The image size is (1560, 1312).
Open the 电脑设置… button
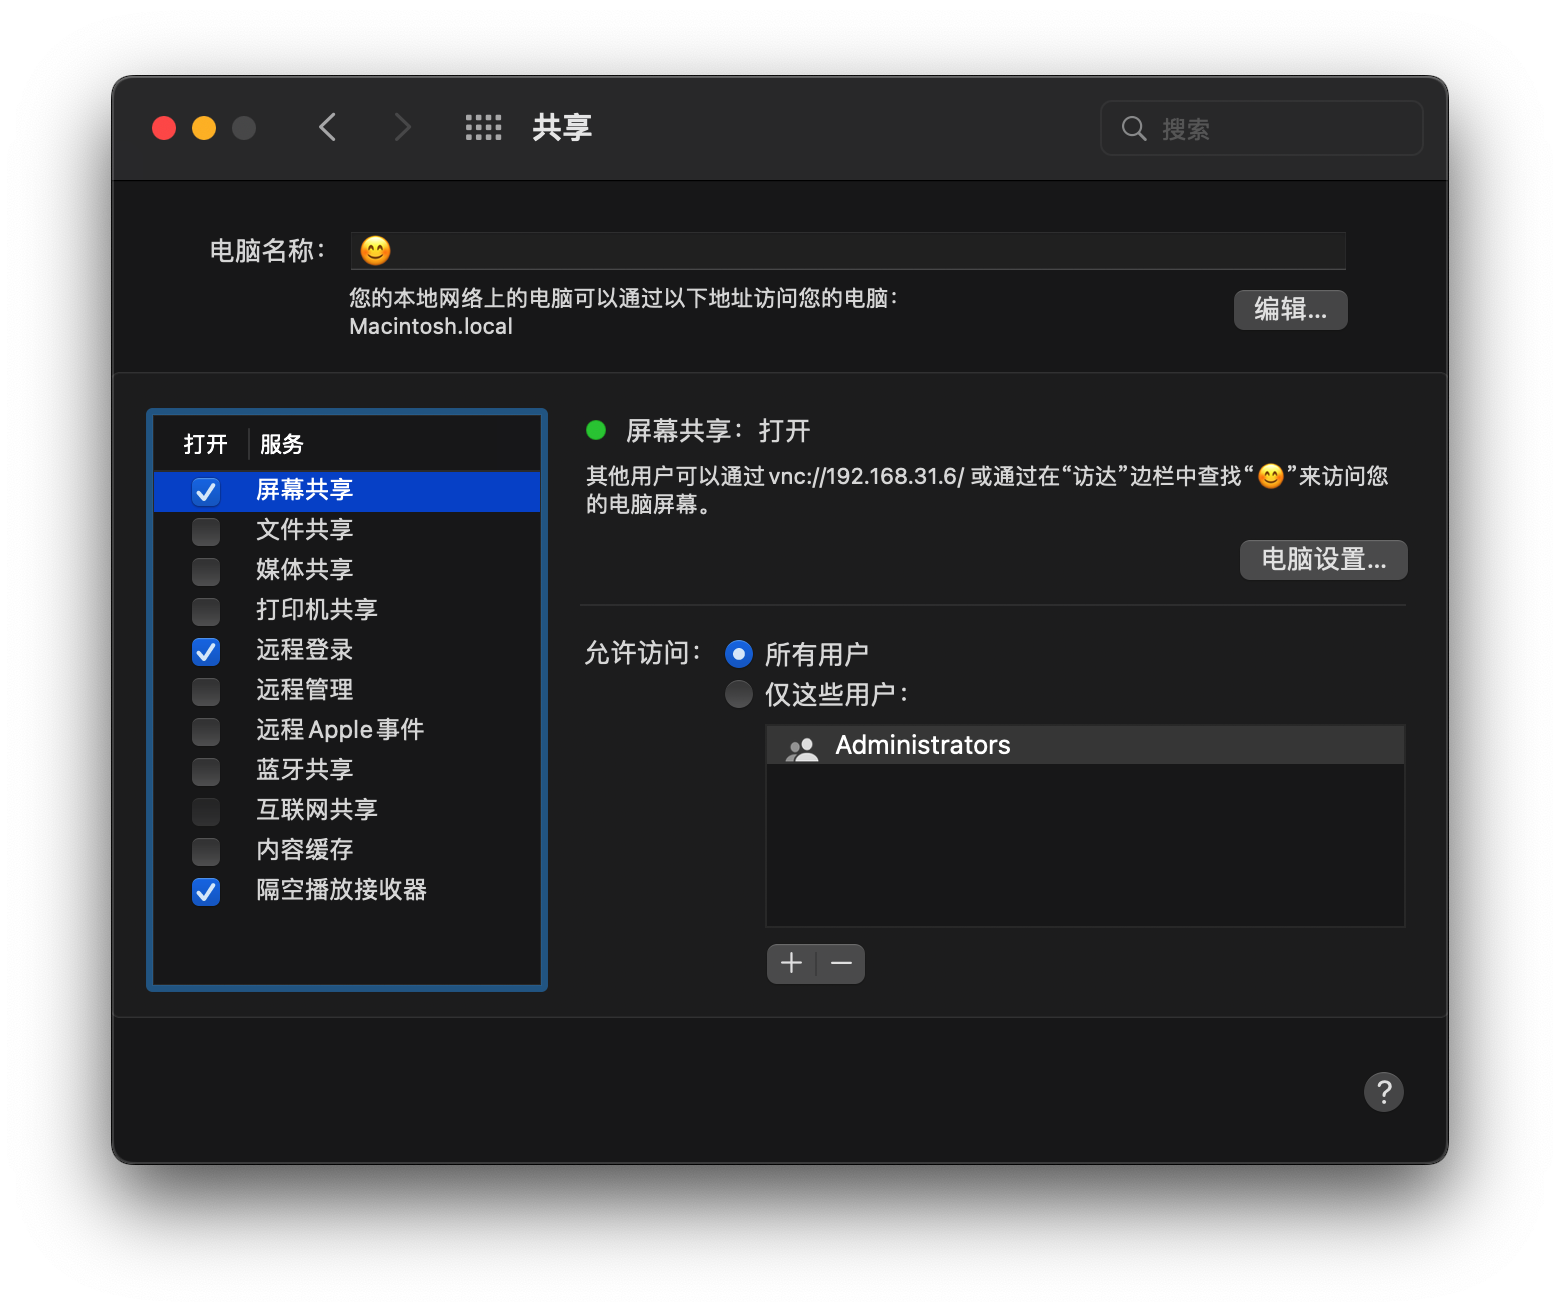(1323, 560)
